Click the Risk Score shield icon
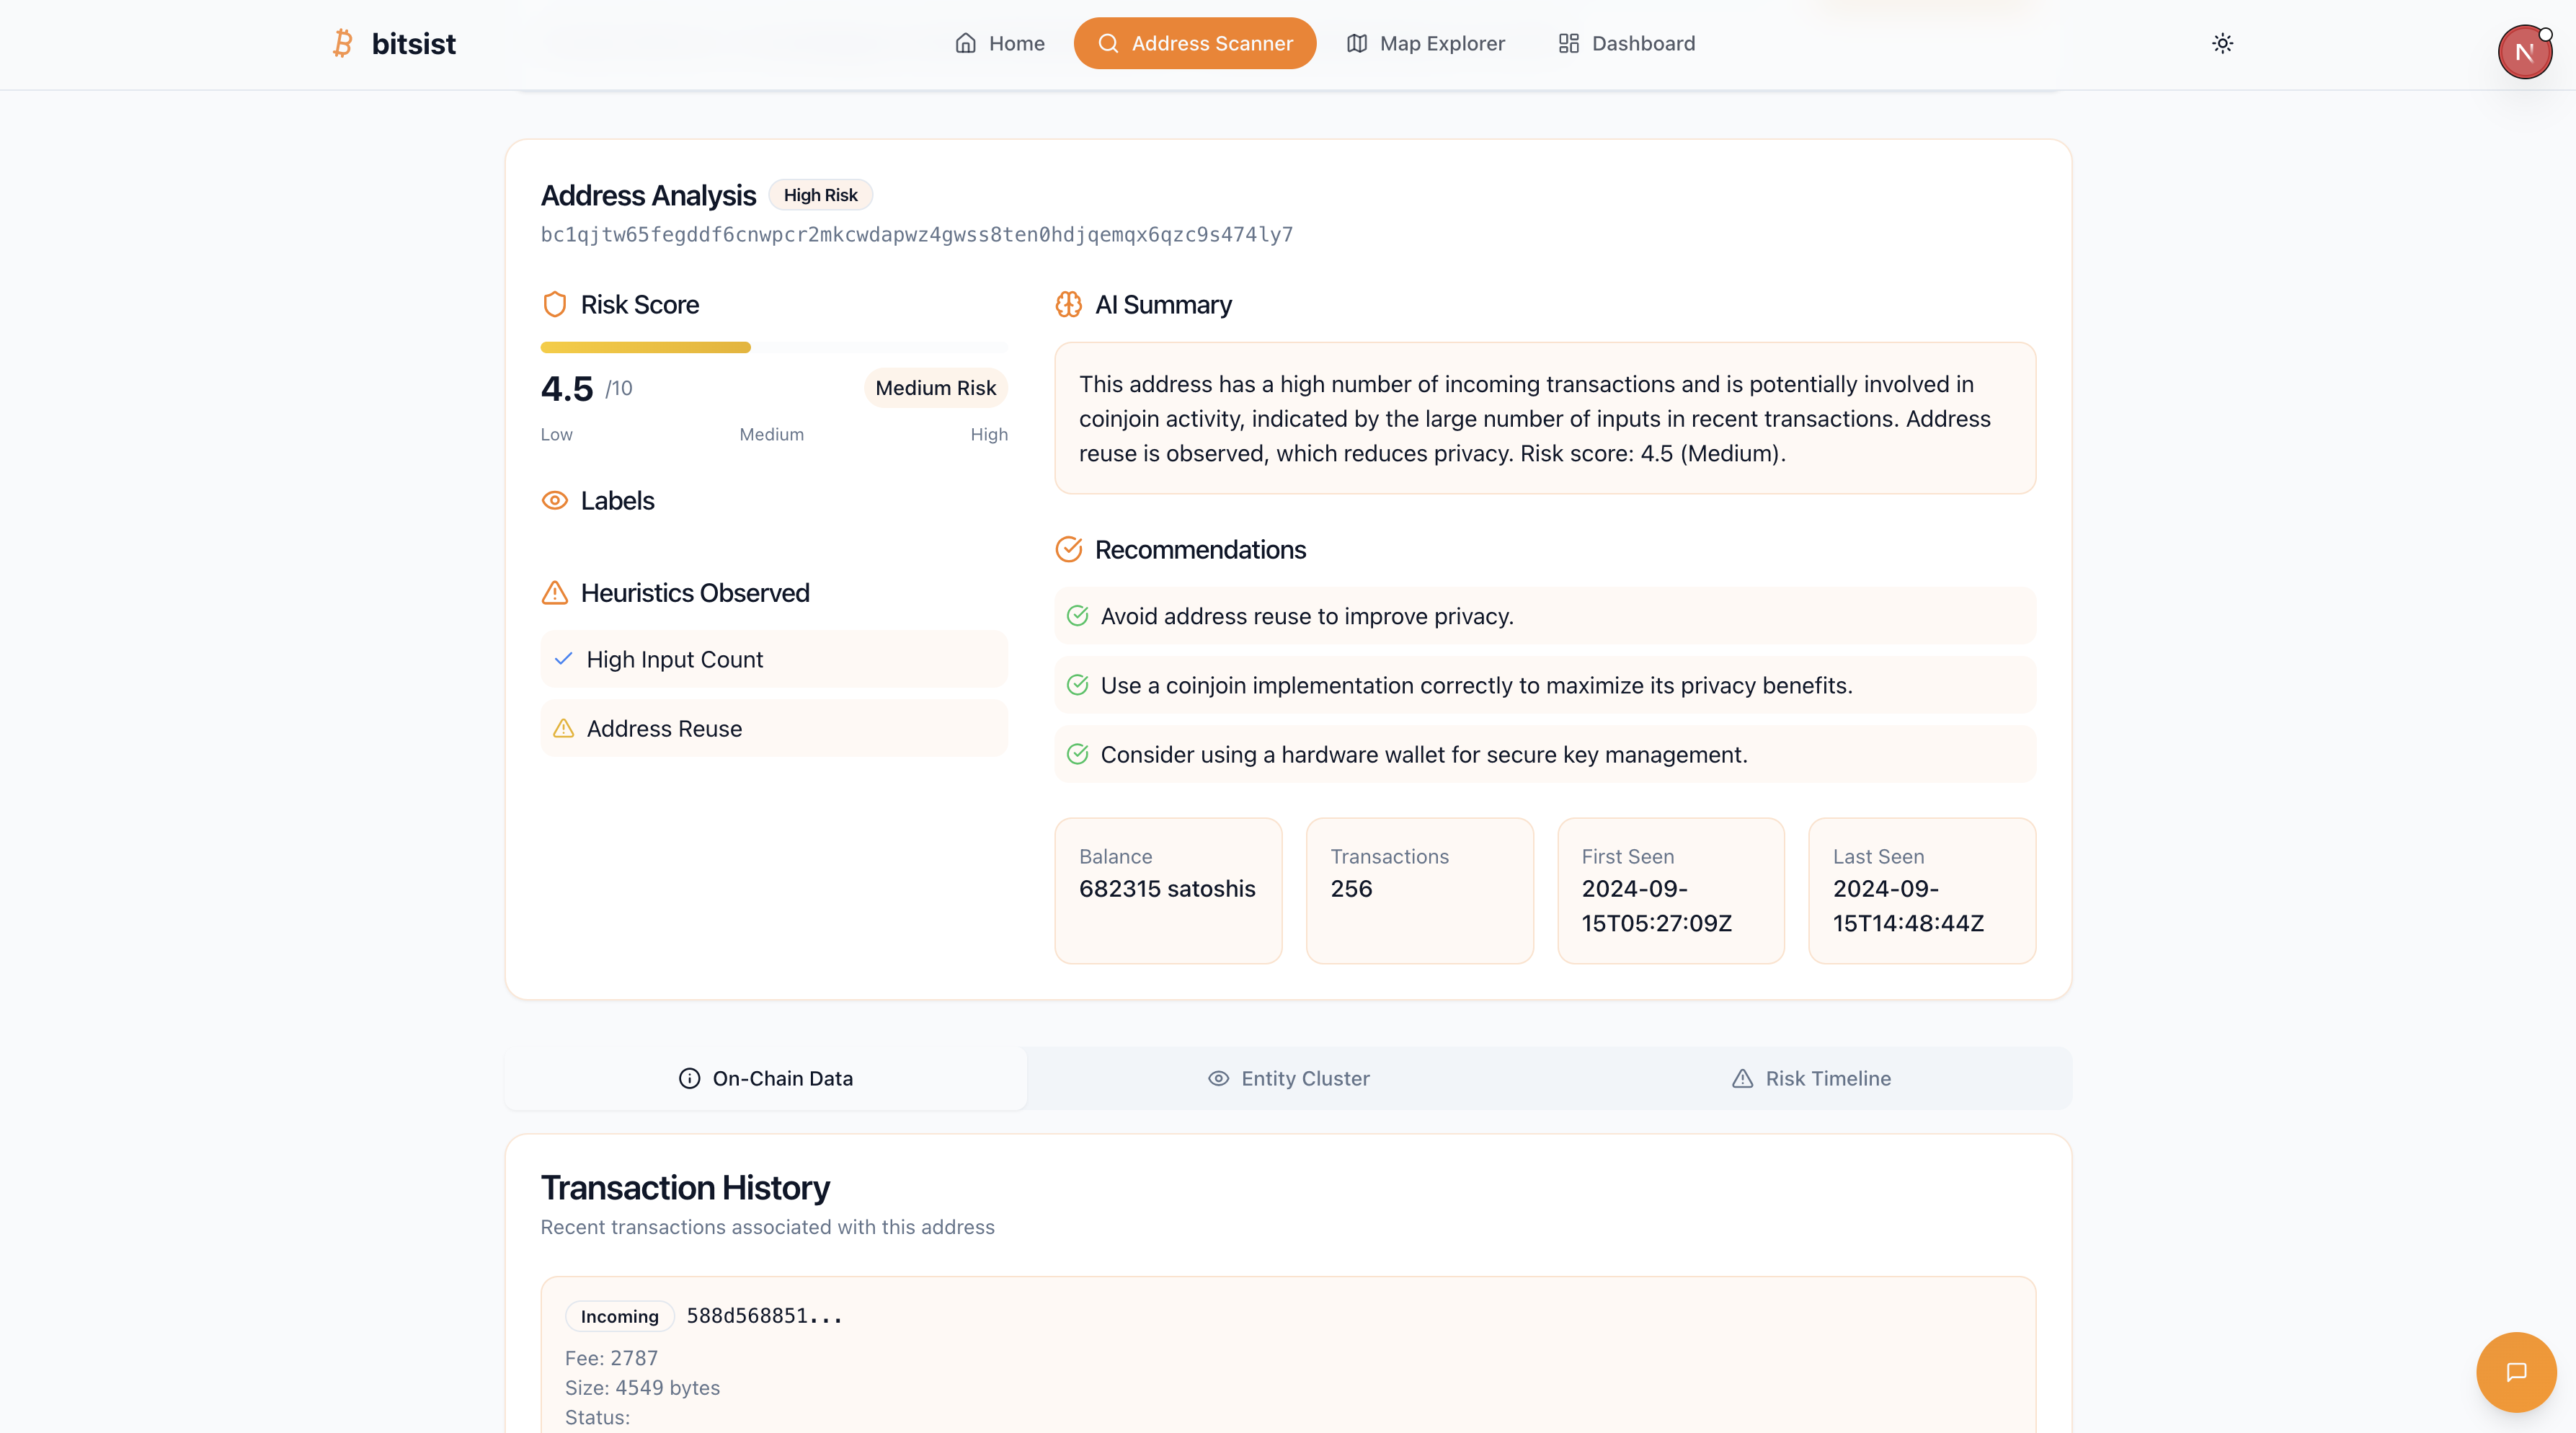This screenshot has height=1433, width=2576. [x=555, y=304]
